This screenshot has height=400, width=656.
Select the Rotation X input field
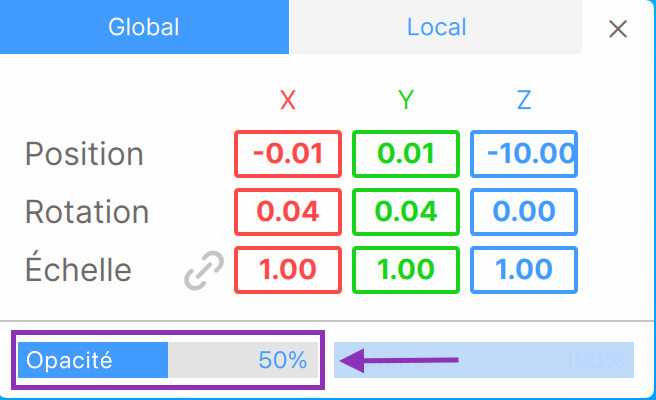(x=288, y=212)
